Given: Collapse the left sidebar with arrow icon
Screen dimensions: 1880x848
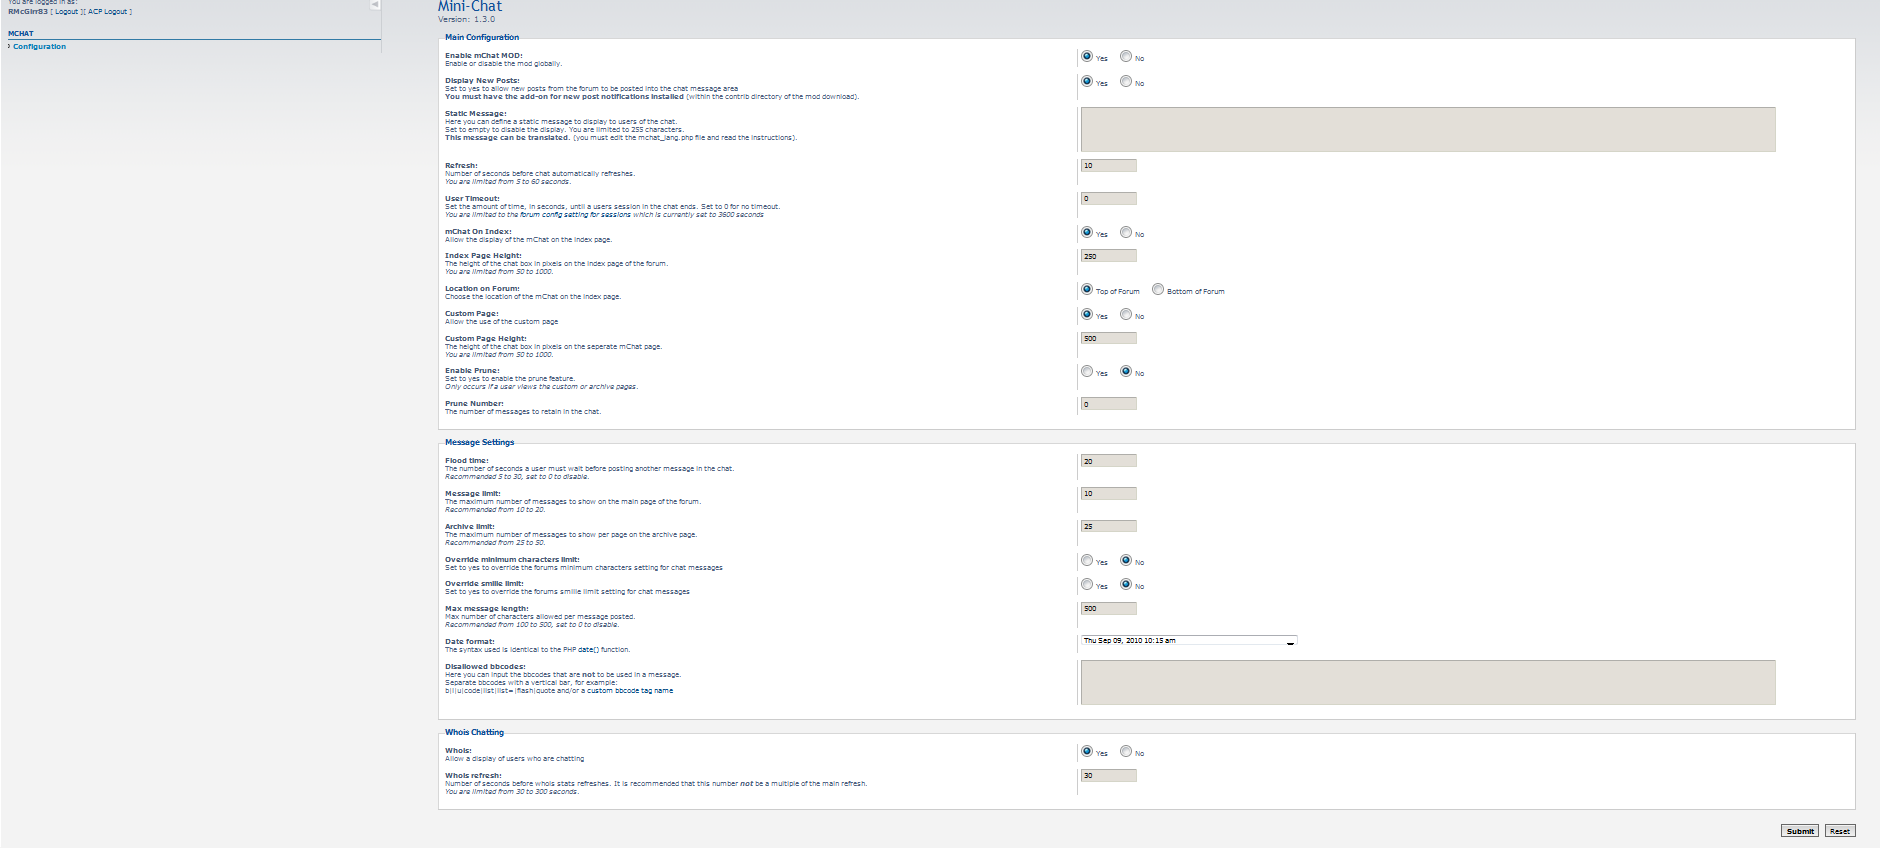Looking at the screenshot, I should pos(375,5).
